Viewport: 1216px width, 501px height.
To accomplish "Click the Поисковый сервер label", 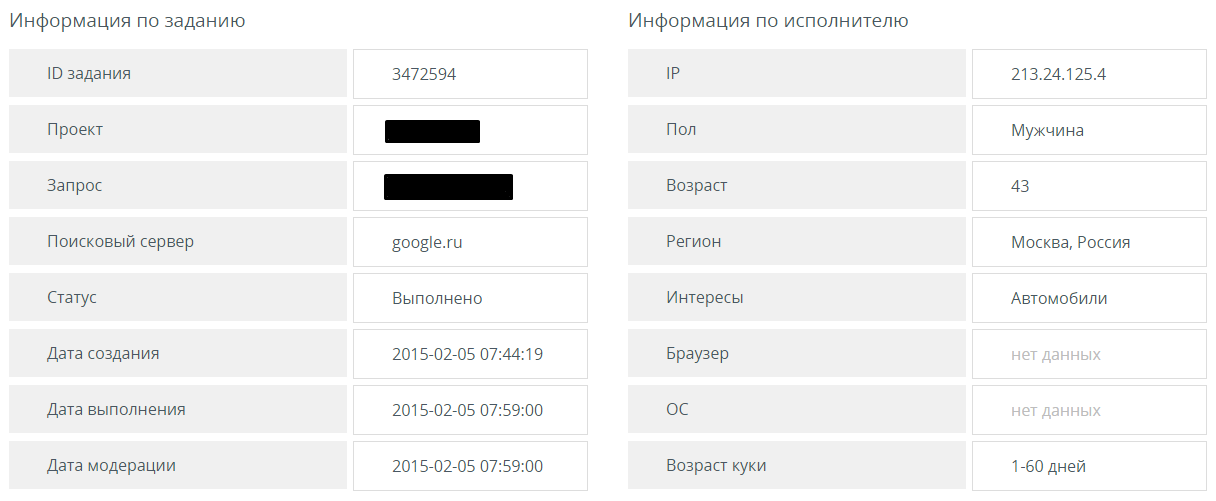I will pyautogui.click(x=120, y=242).
